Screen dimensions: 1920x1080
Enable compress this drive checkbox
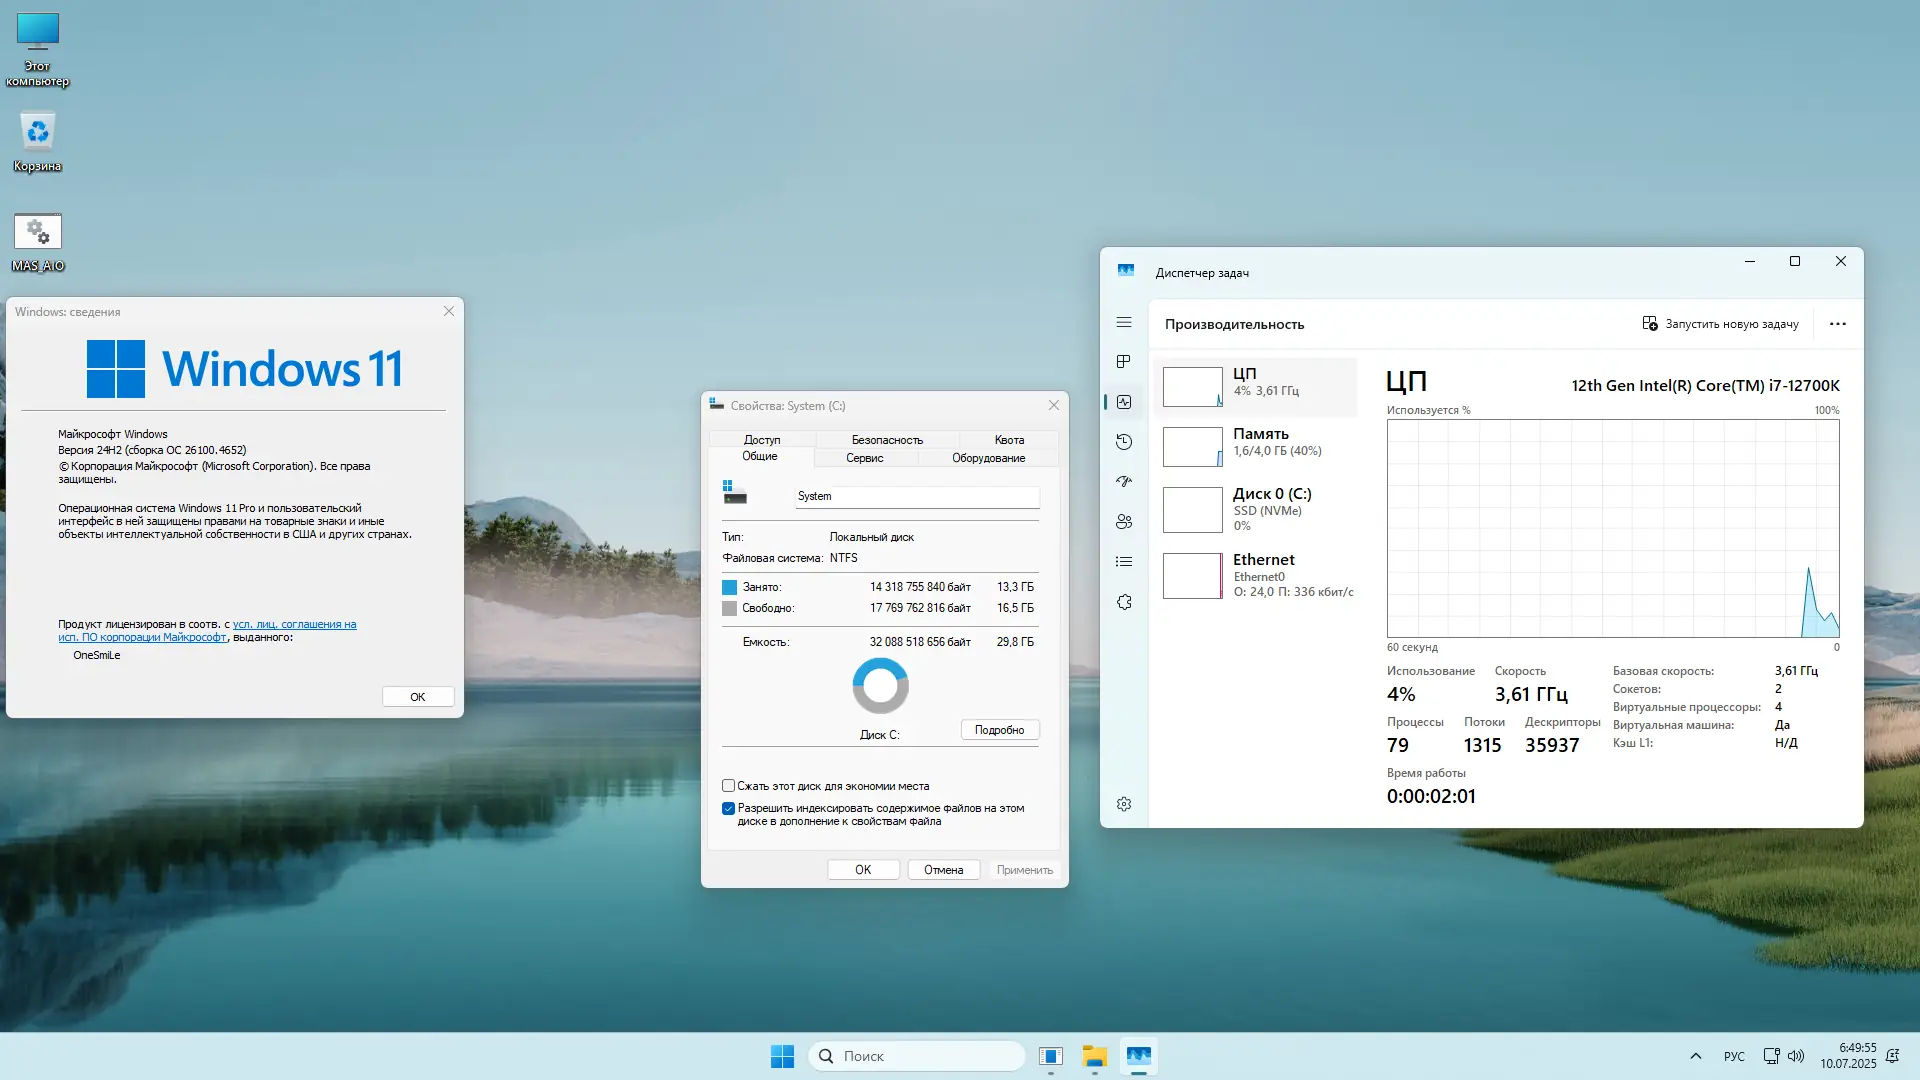pyautogui.click(x=729, y=786)
